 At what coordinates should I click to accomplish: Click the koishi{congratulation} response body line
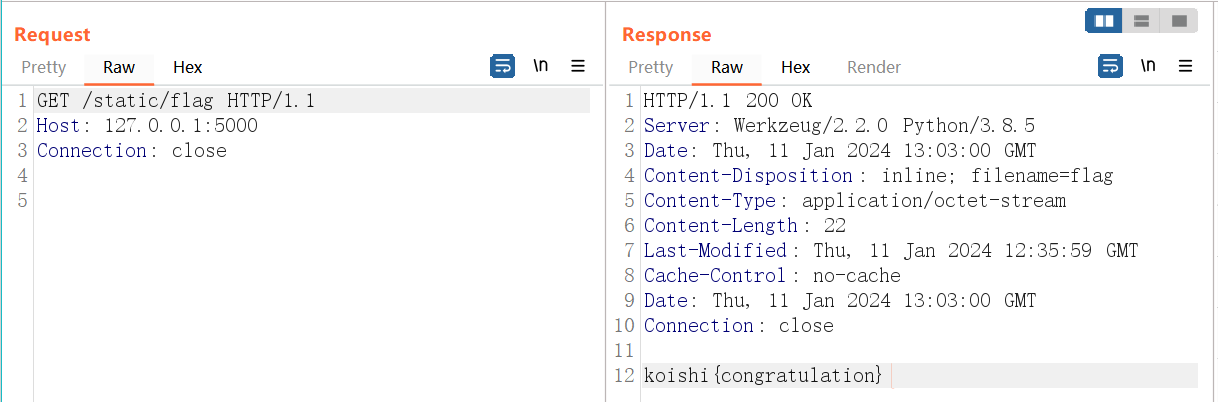click(762, 376)
